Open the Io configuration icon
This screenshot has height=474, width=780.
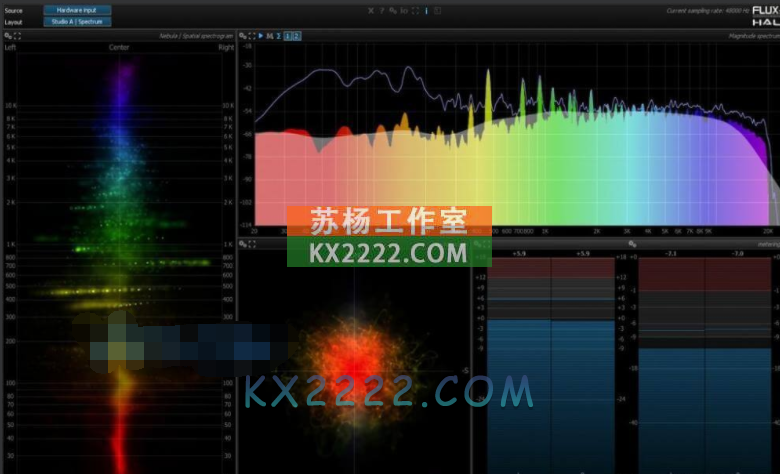[x=404, y=10]
